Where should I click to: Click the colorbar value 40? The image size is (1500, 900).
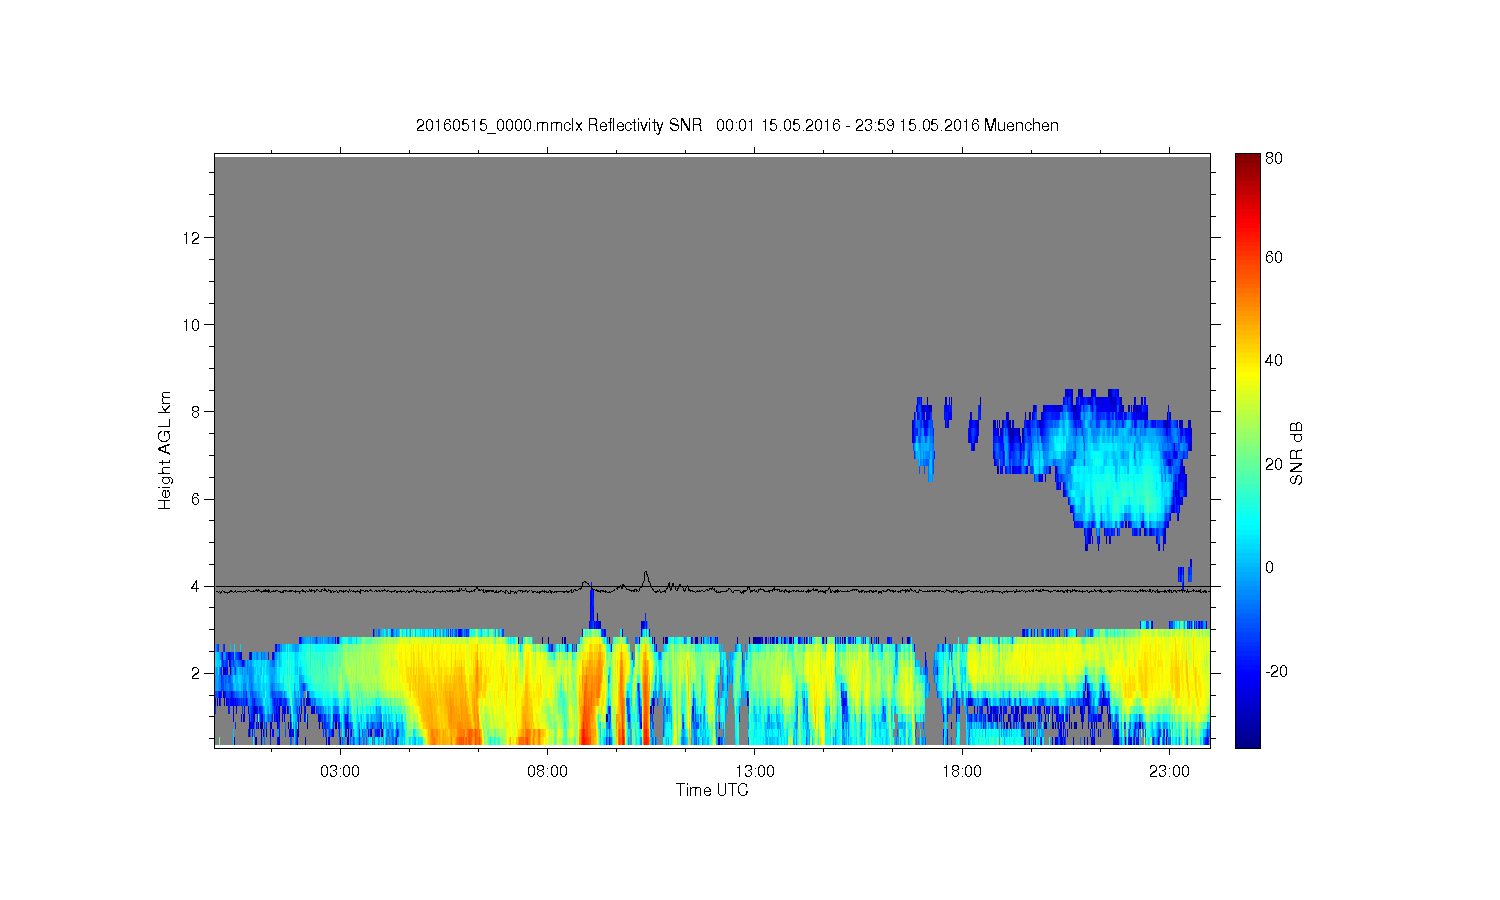(x=1274, y=360)
